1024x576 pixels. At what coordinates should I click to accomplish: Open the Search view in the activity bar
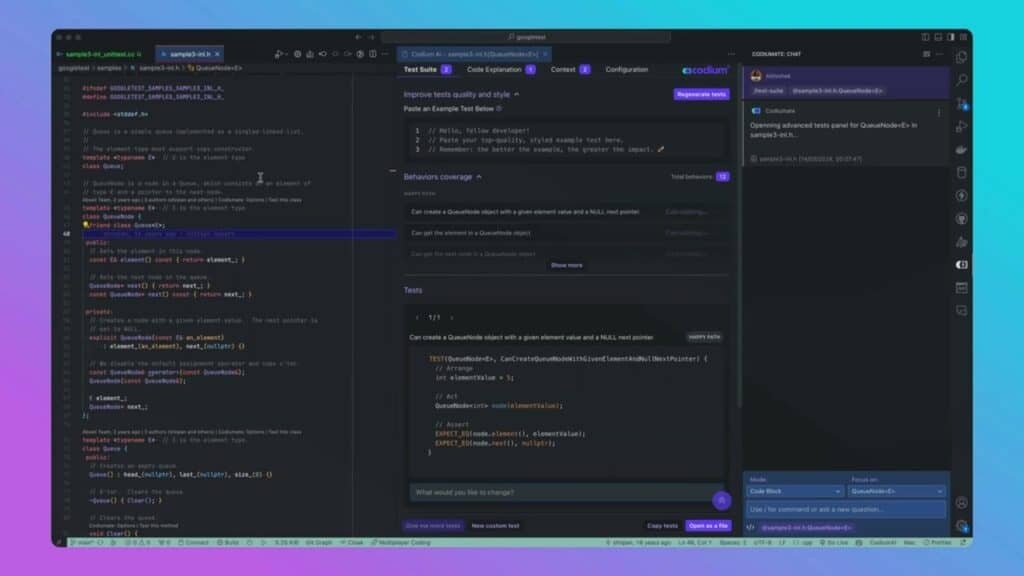click(961, 80)
